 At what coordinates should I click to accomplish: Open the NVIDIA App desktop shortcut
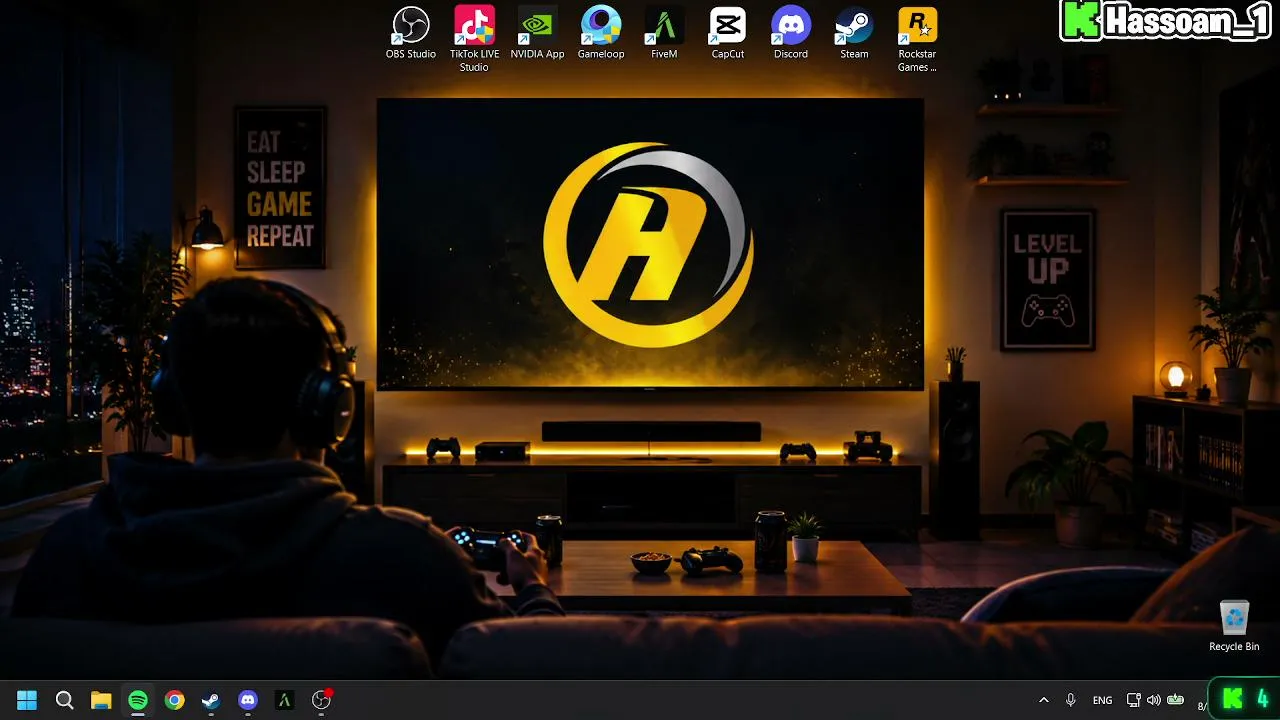[537, 33]
